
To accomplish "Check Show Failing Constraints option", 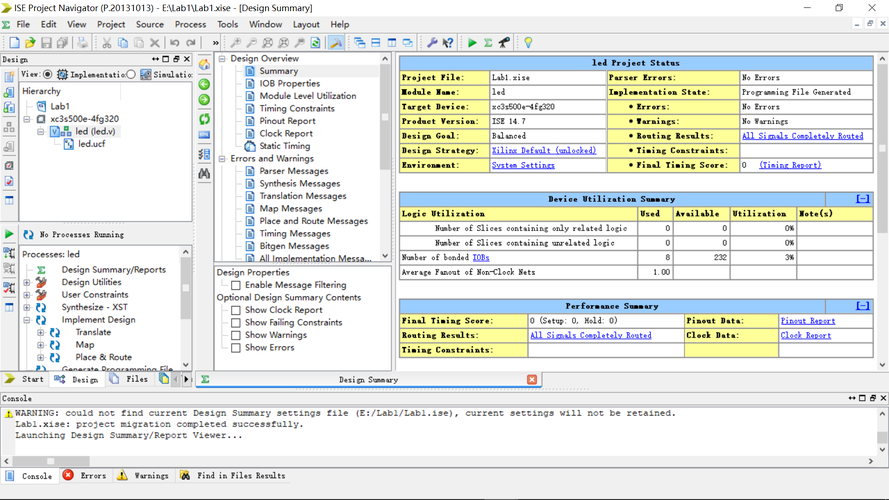I will click(236, 323).
